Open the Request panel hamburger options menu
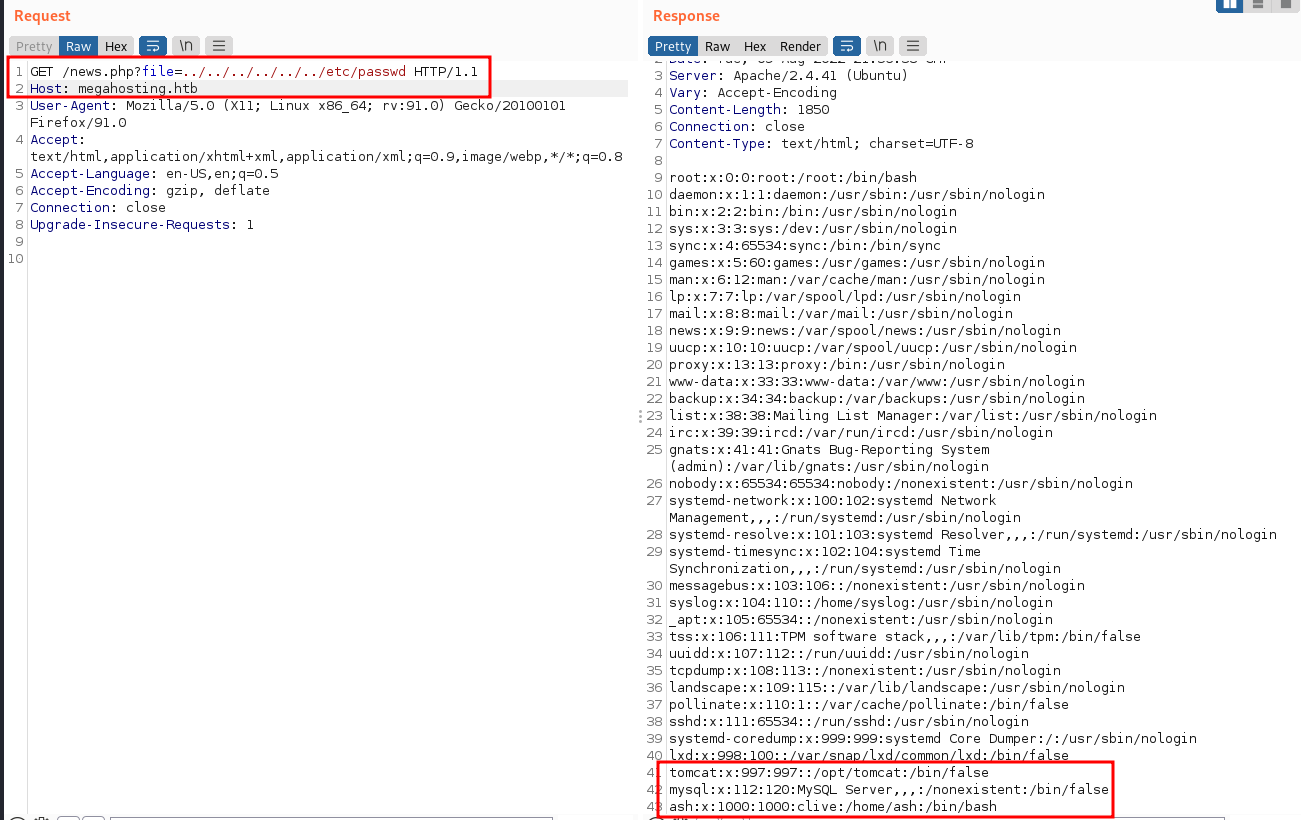The width and height of the screenshot is (1301, 820). point(219,46)
